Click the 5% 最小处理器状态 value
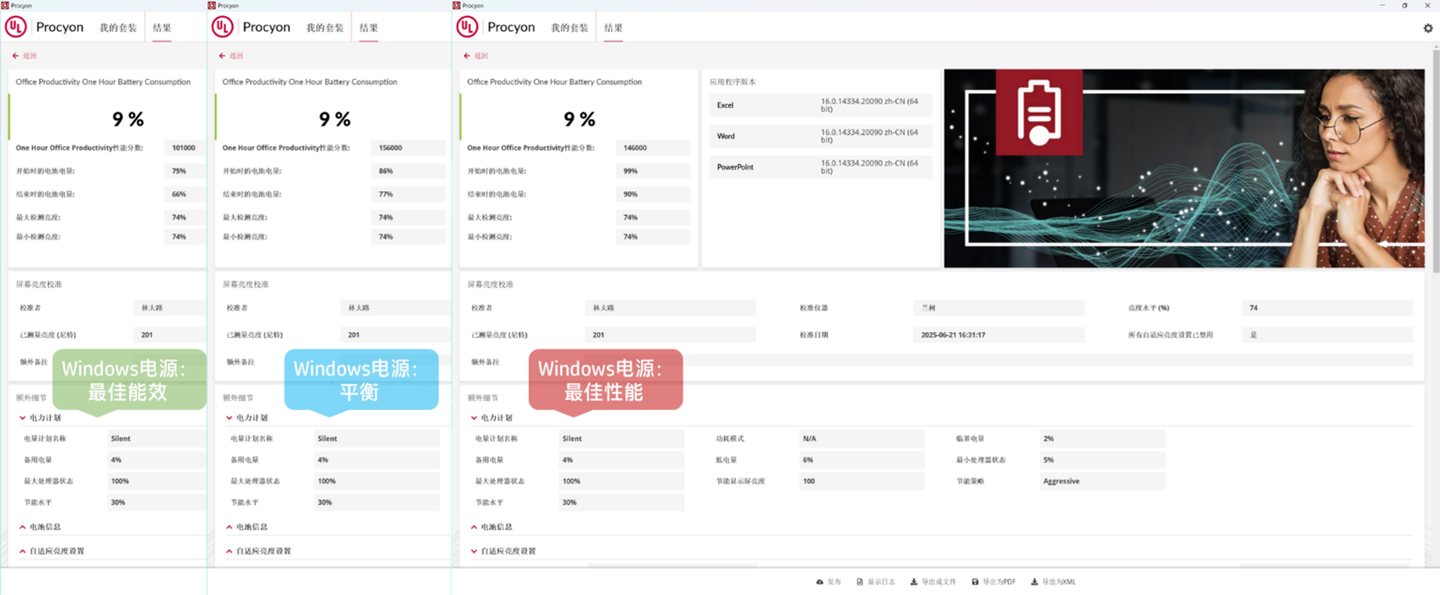 pos(1103,460)
